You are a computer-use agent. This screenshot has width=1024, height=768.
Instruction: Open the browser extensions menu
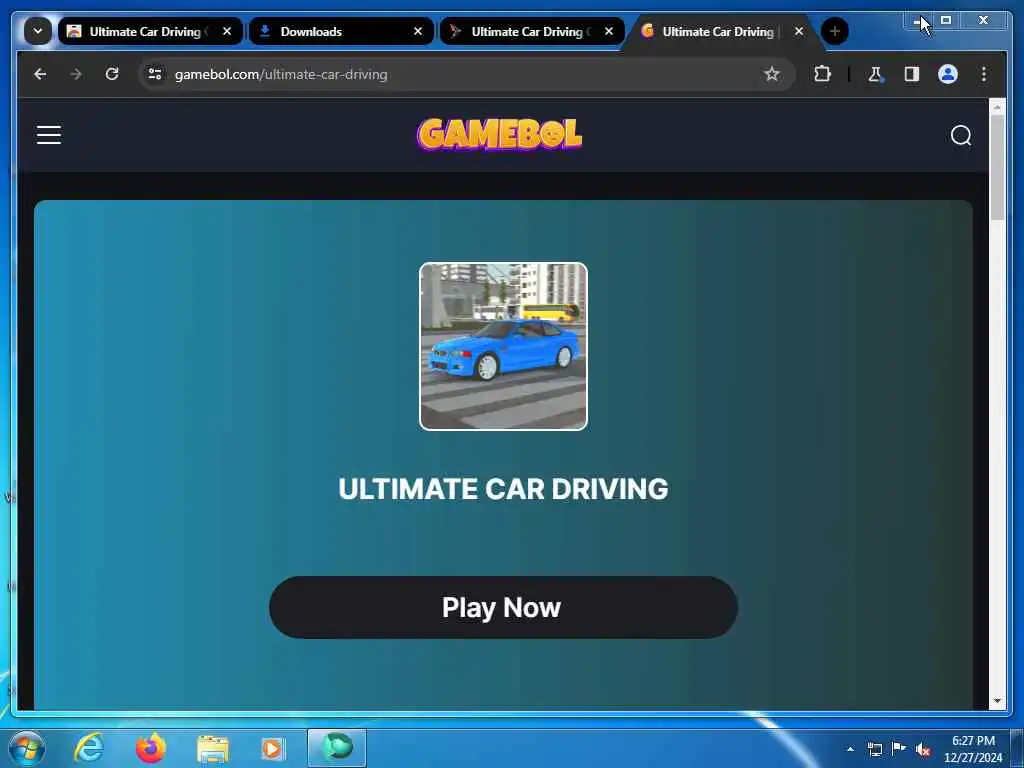pos(822,74)
